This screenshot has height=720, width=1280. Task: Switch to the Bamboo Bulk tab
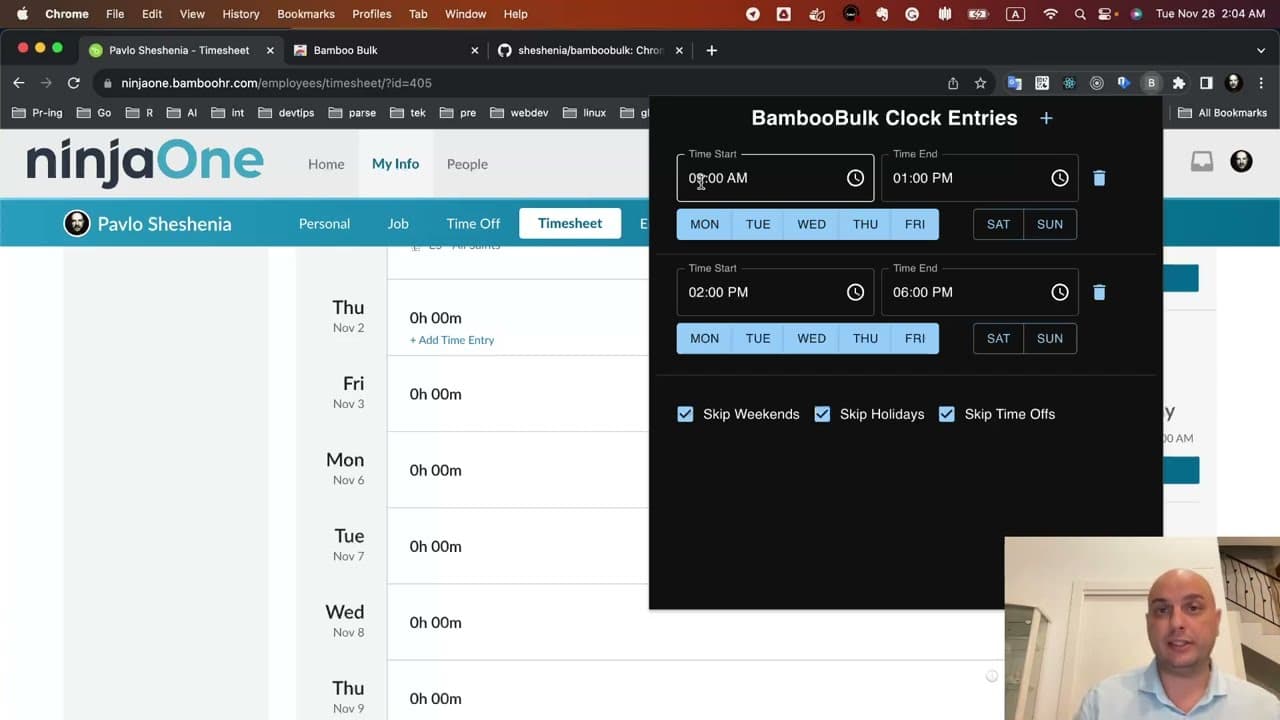[x=385, y=50]
